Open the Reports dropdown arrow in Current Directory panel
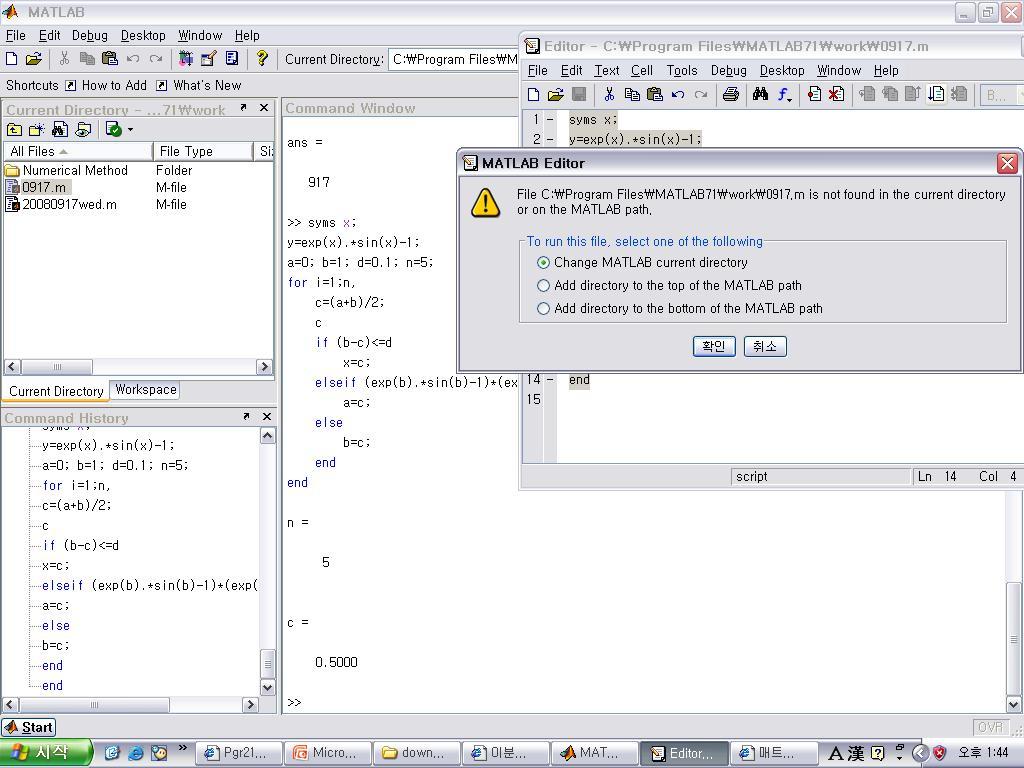This screenshot has height=768, width=1024. pyautogui.click(x=131, y=129)
